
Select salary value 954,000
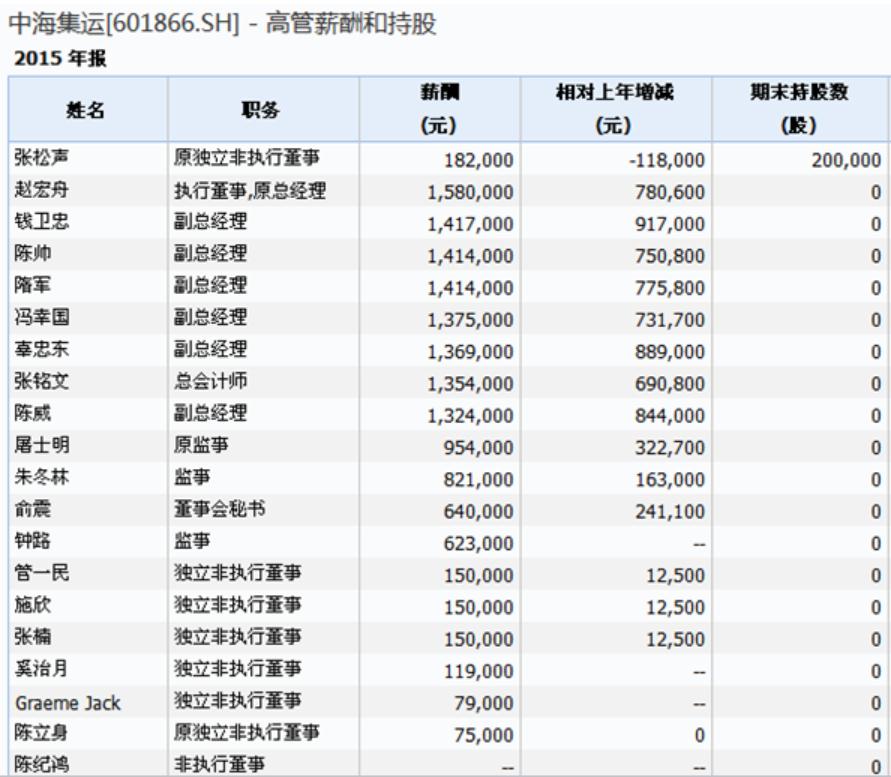click(478, 447)
